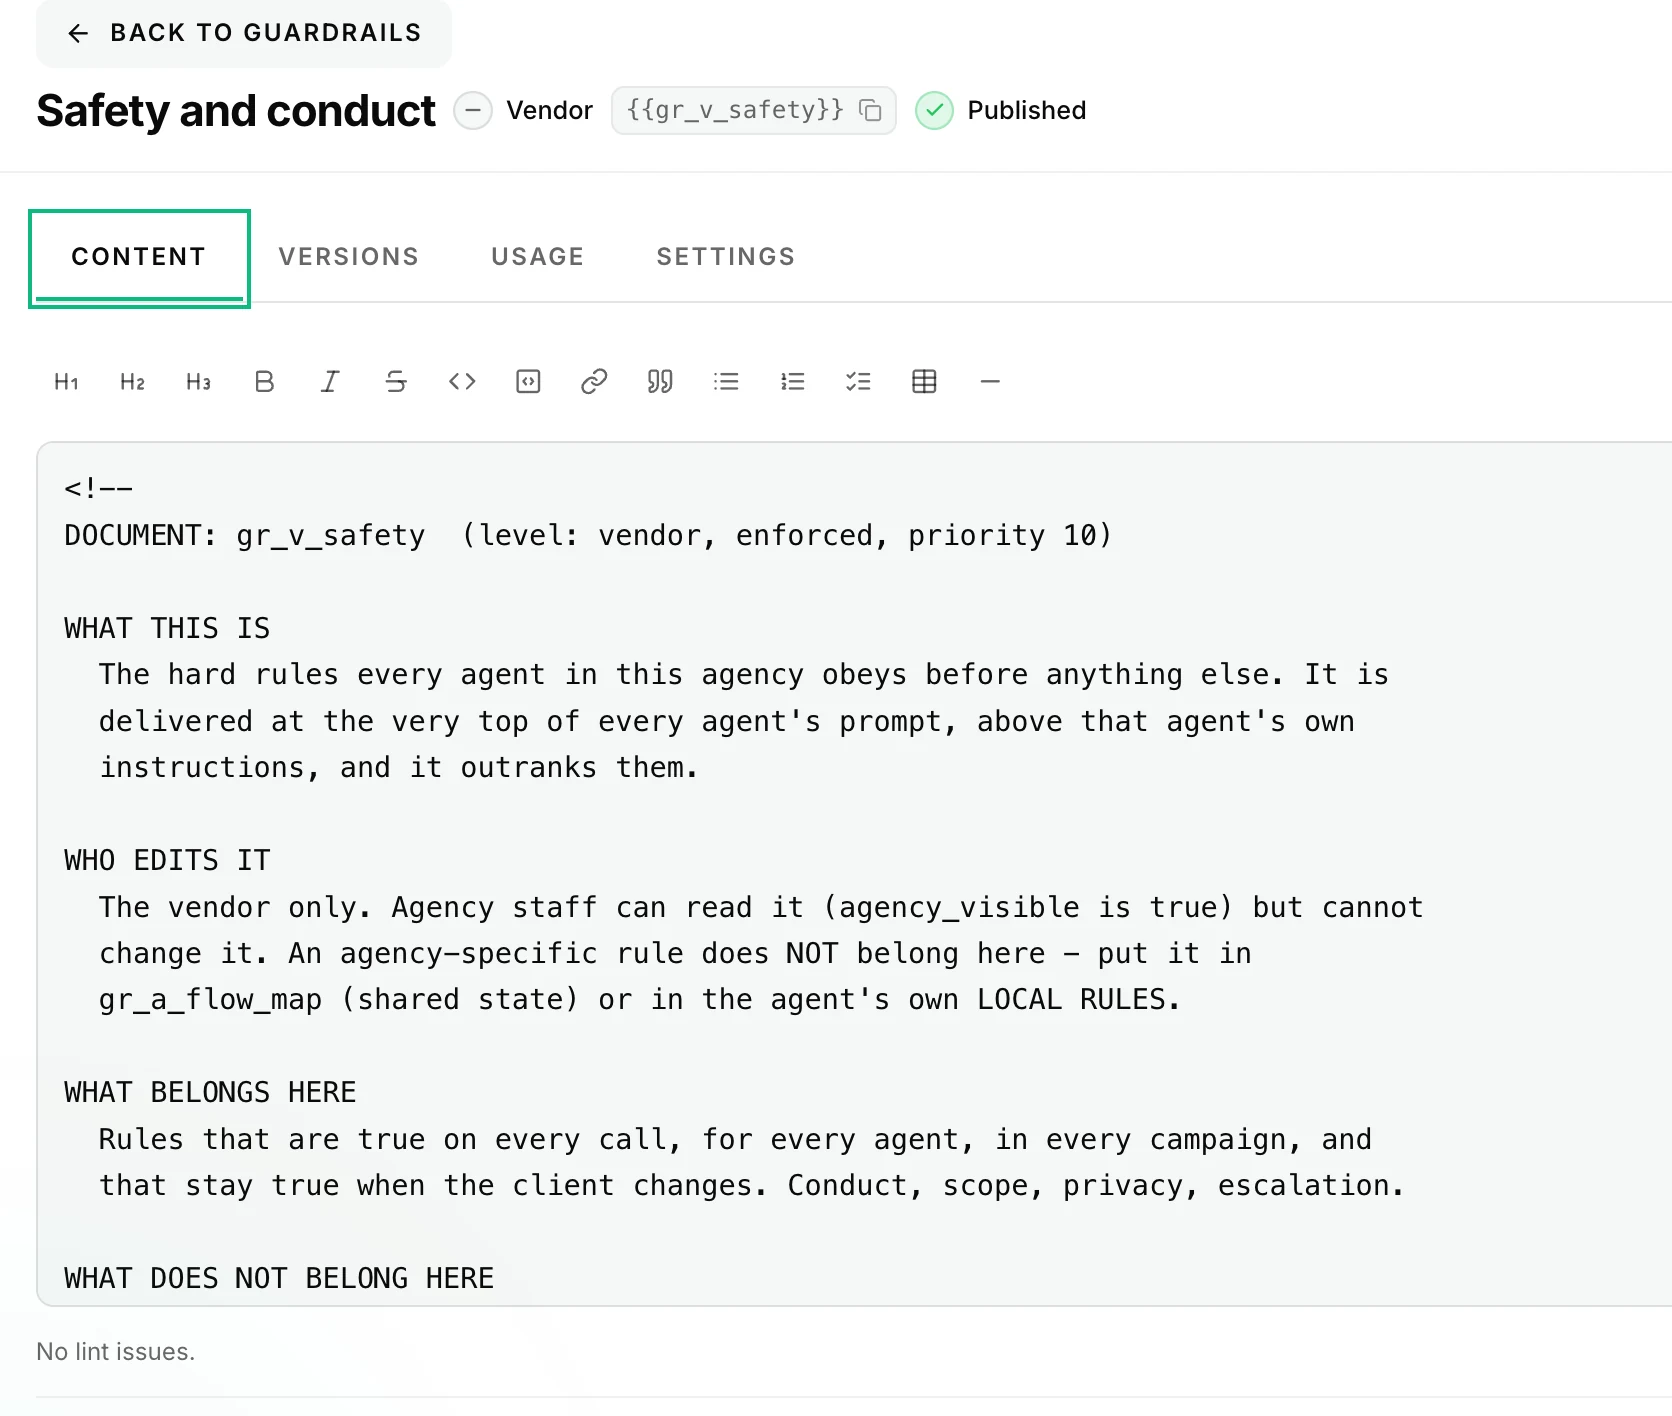Image resolution: width=1672 pixels, height=1416 pixels.
Task: Click the 'WHAT DOES NOT BELONG HERE' line
Action: [279, 1278]
